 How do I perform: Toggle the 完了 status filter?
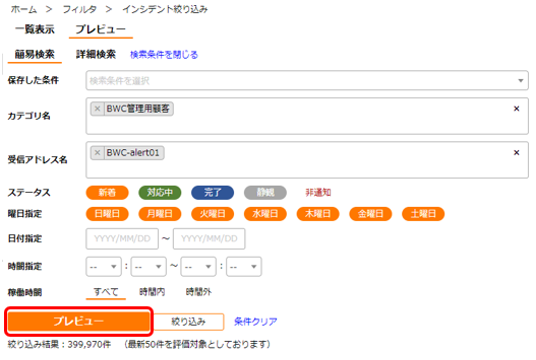pyautogui.click(x=213, y=192)
